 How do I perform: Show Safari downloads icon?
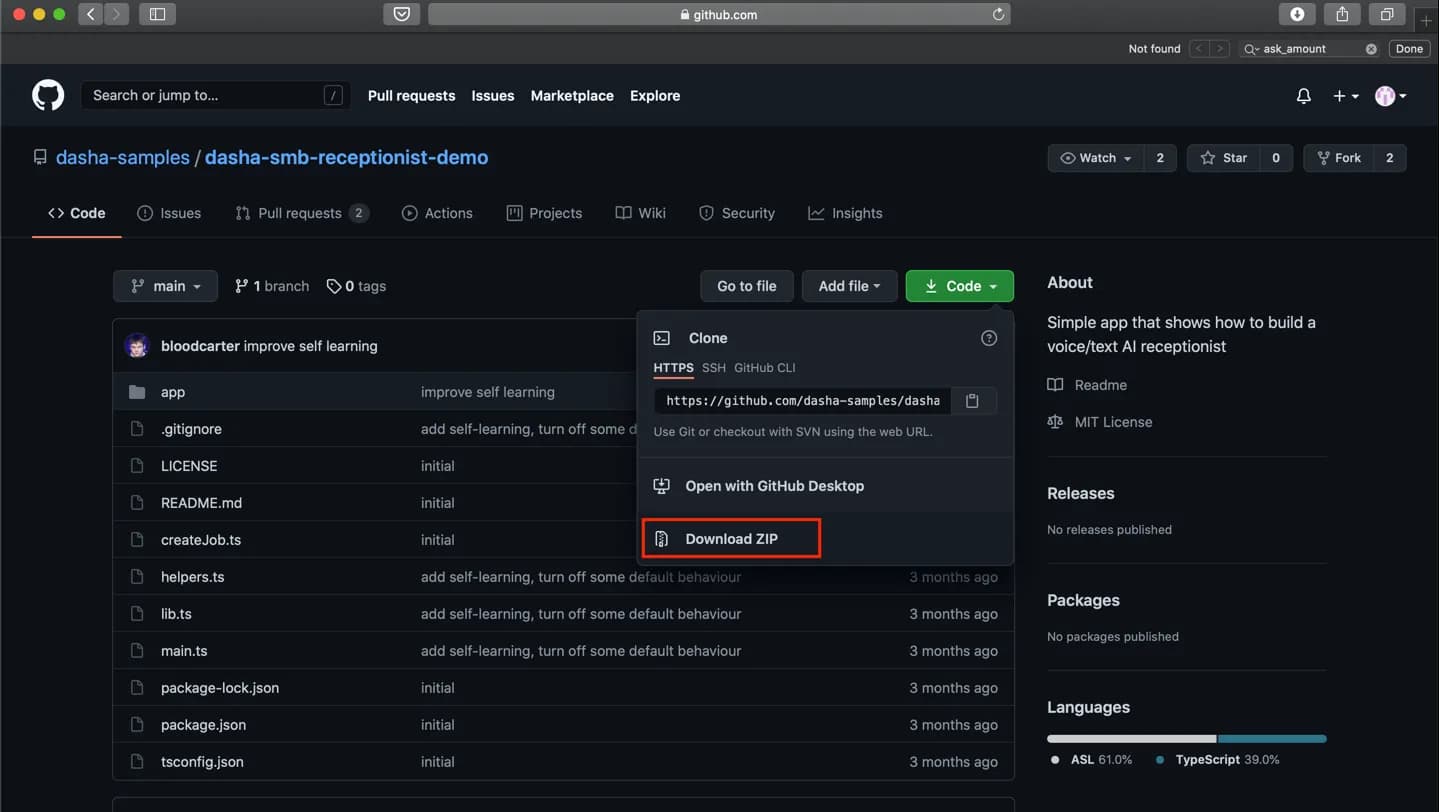[x=1297, y=14]
